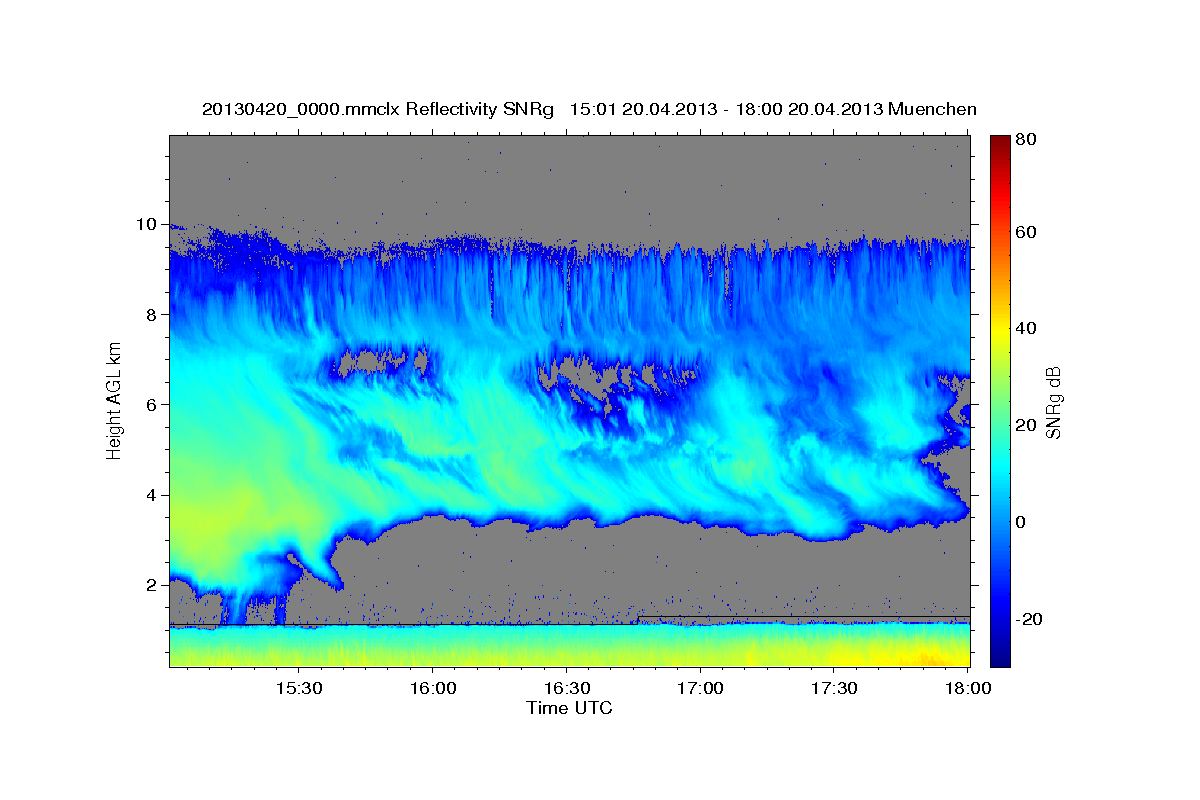Image resolution: width=1200 pixels, height=800 pixels.
Task: Click the height tick label 10
Action: coord(146,225)
